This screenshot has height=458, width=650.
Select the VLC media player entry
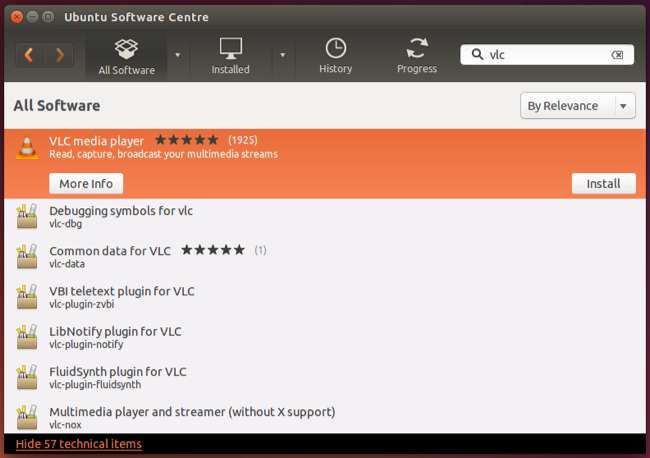point(325,164)
